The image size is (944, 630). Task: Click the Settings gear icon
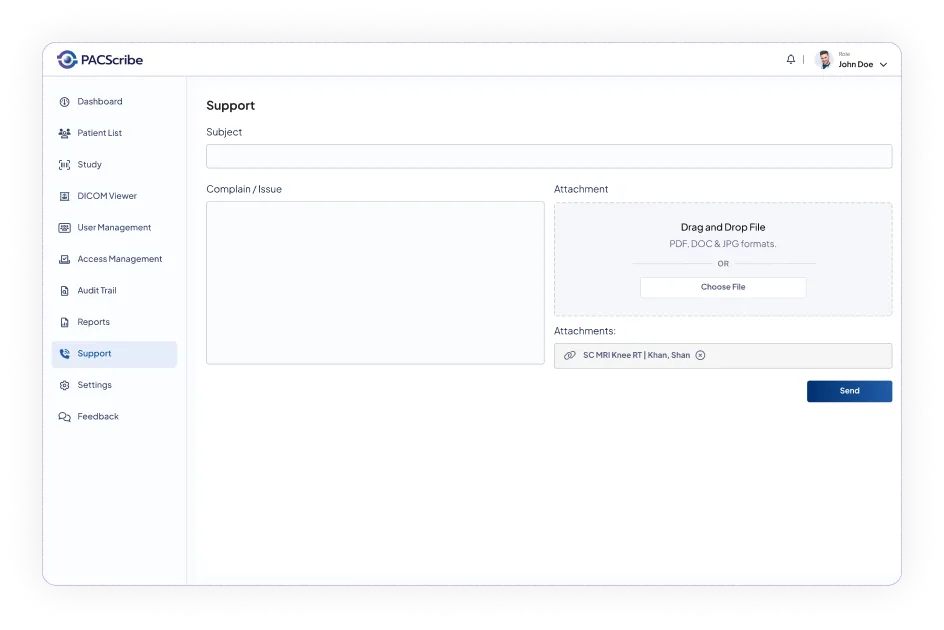click(x=65, y=385)
